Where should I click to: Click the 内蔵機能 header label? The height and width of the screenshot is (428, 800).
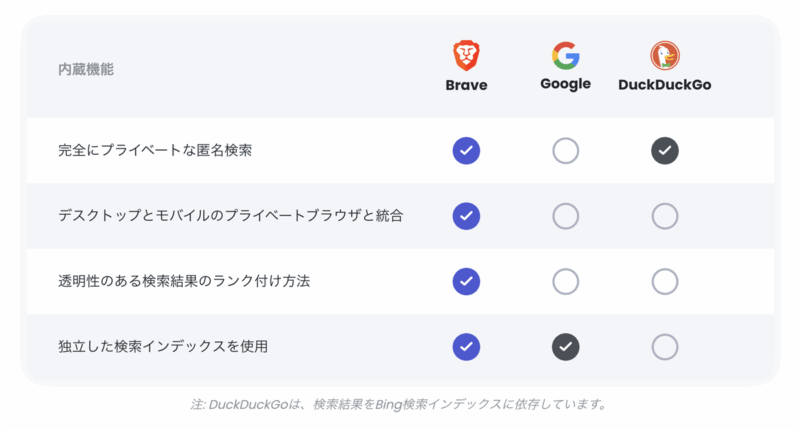[86, 70]
